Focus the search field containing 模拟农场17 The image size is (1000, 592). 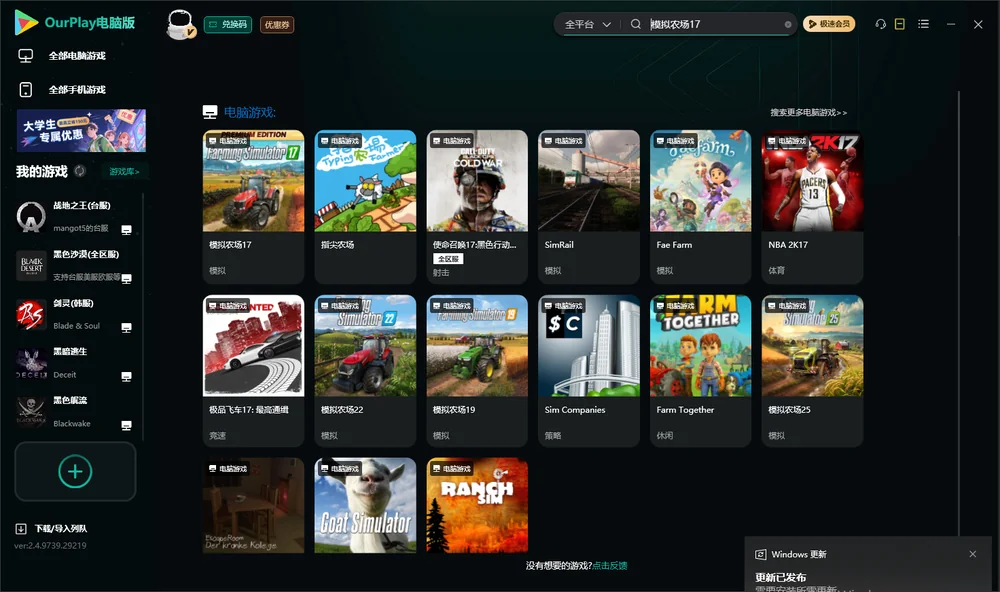[x=715, y=24]
